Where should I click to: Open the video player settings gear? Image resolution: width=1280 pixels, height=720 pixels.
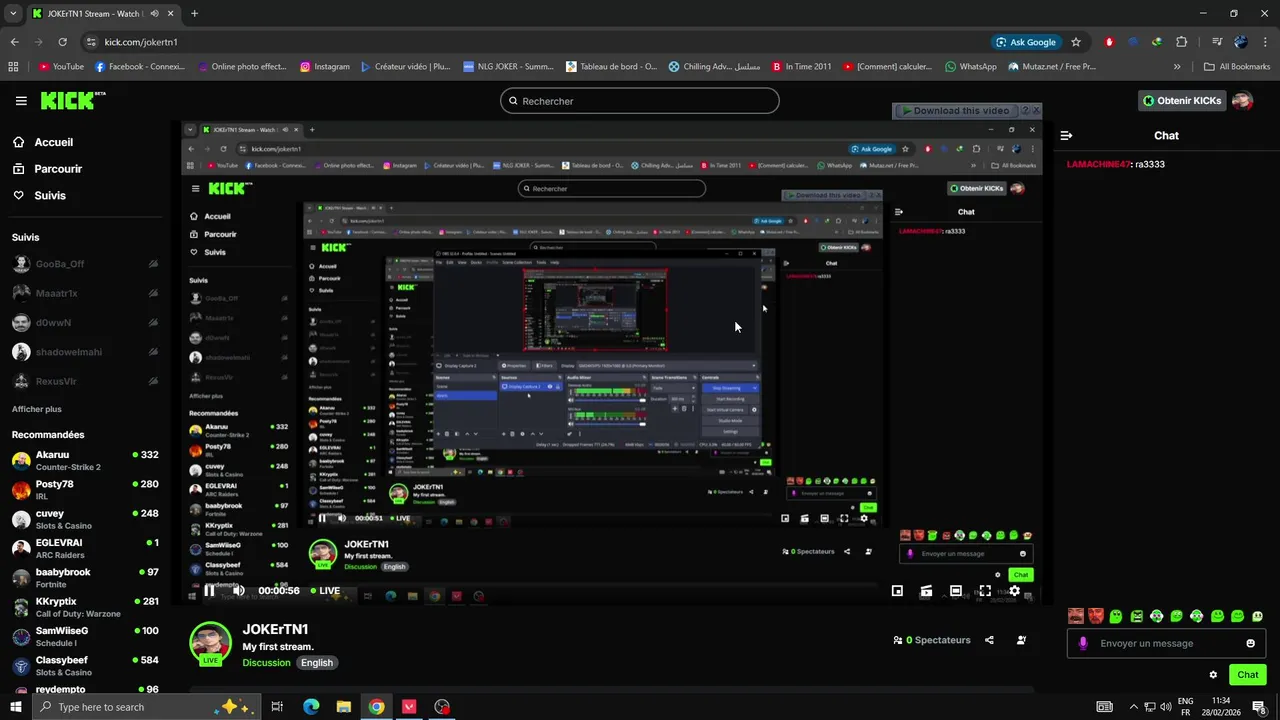coord(1014,591)
